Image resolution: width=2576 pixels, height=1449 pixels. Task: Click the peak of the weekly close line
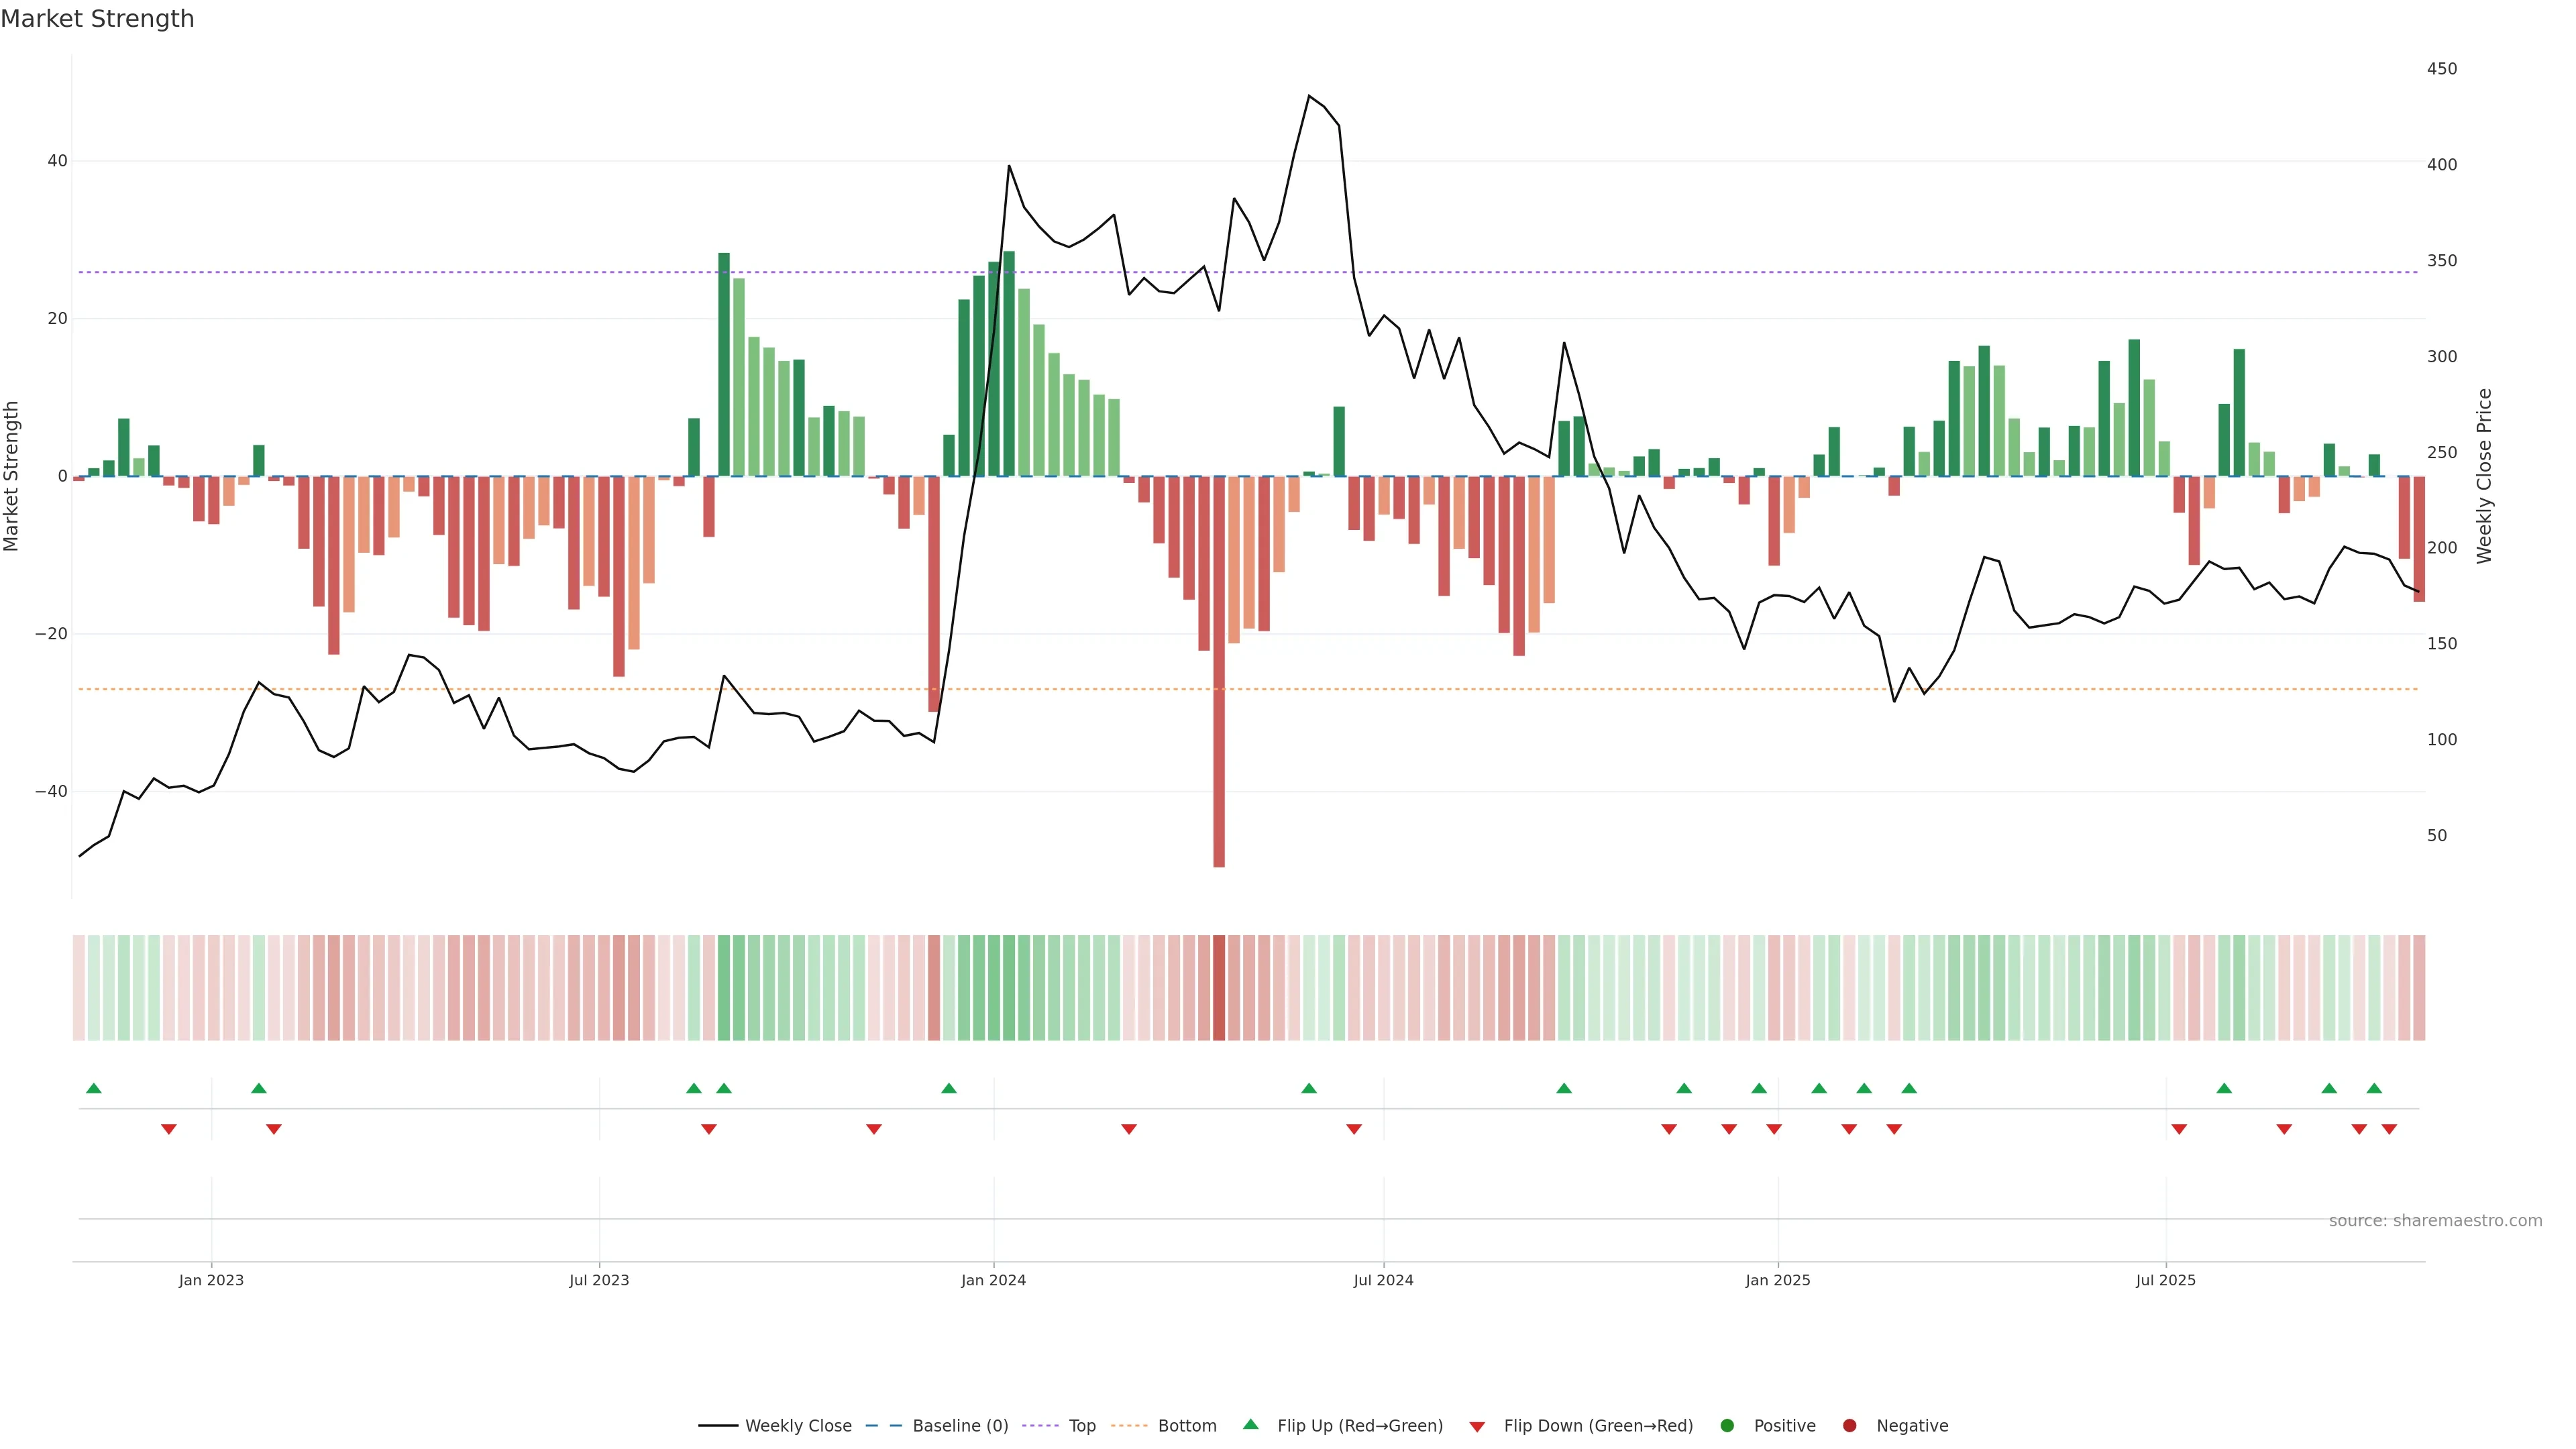point(1309,96)
